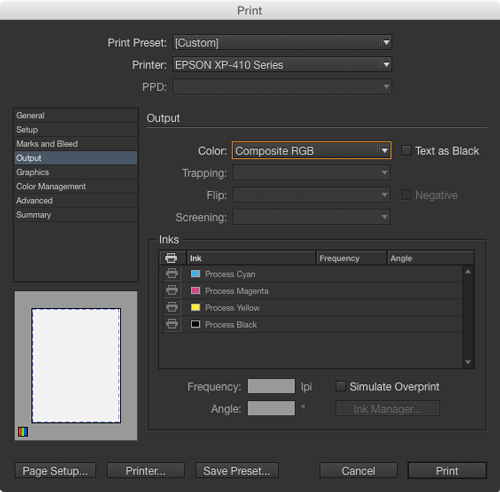500x492 pixels.
Task: Select the Process Black row text
Action: pyautogui.click(x=231, y=324)
